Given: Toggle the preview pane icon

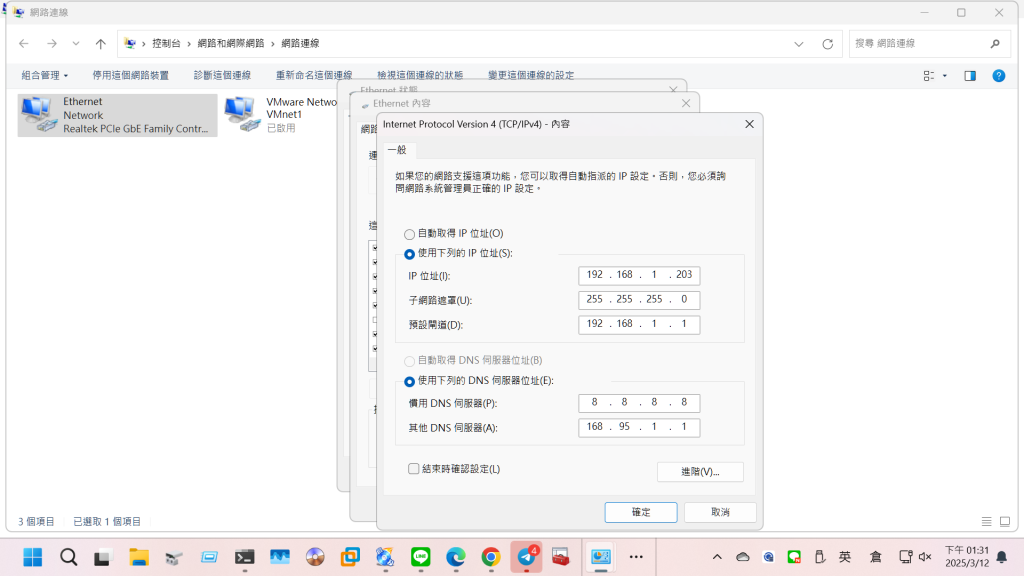Looking at the screenshot, I should pyautogui.click(x=969, y=75).
